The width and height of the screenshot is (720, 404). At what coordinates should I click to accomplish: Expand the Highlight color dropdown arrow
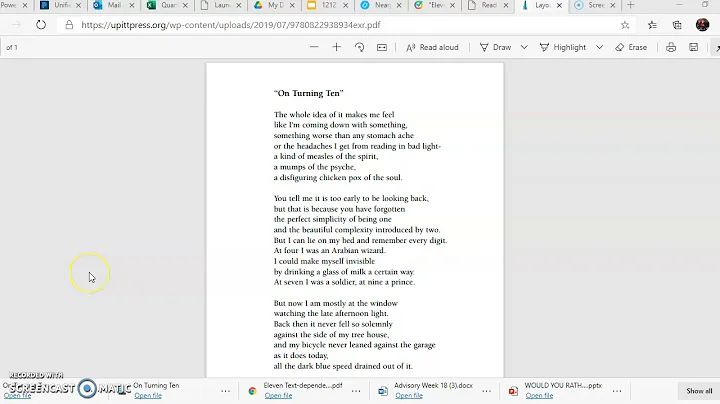pyautogui.click(x=599, y=47)
